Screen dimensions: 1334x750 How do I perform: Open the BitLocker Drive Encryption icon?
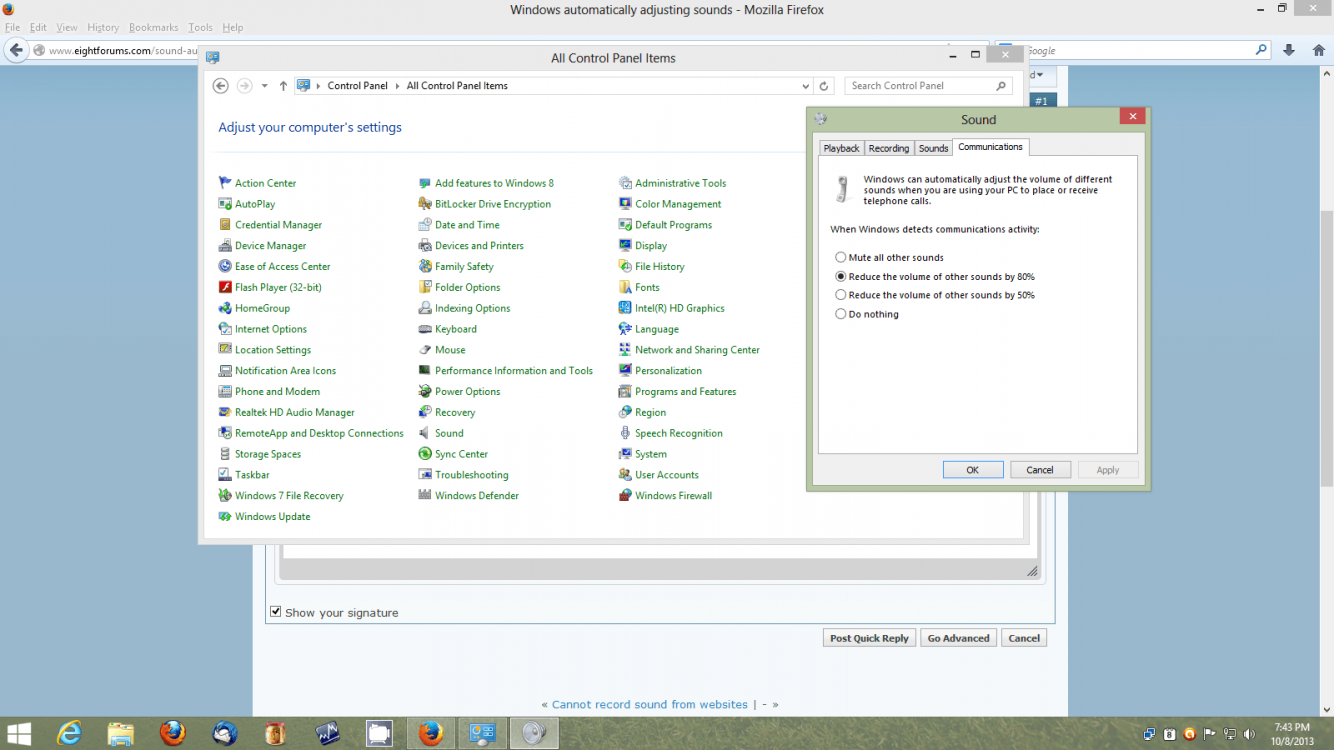point(425,204)
